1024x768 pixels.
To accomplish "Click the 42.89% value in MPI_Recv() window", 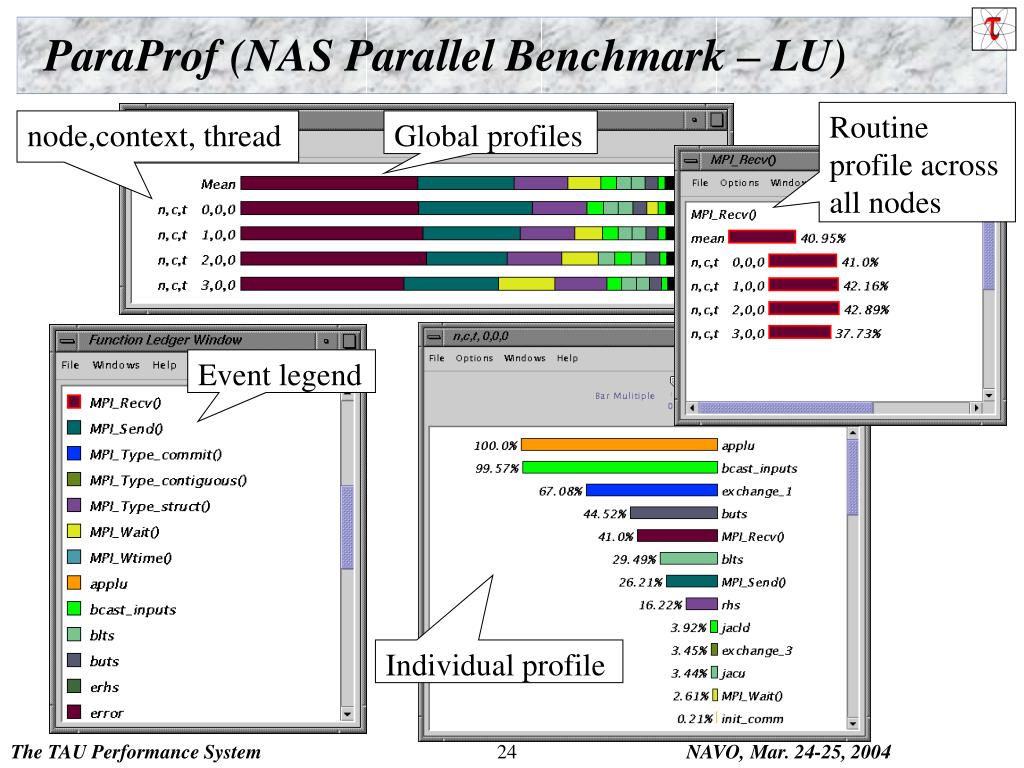I will [867, 309].
